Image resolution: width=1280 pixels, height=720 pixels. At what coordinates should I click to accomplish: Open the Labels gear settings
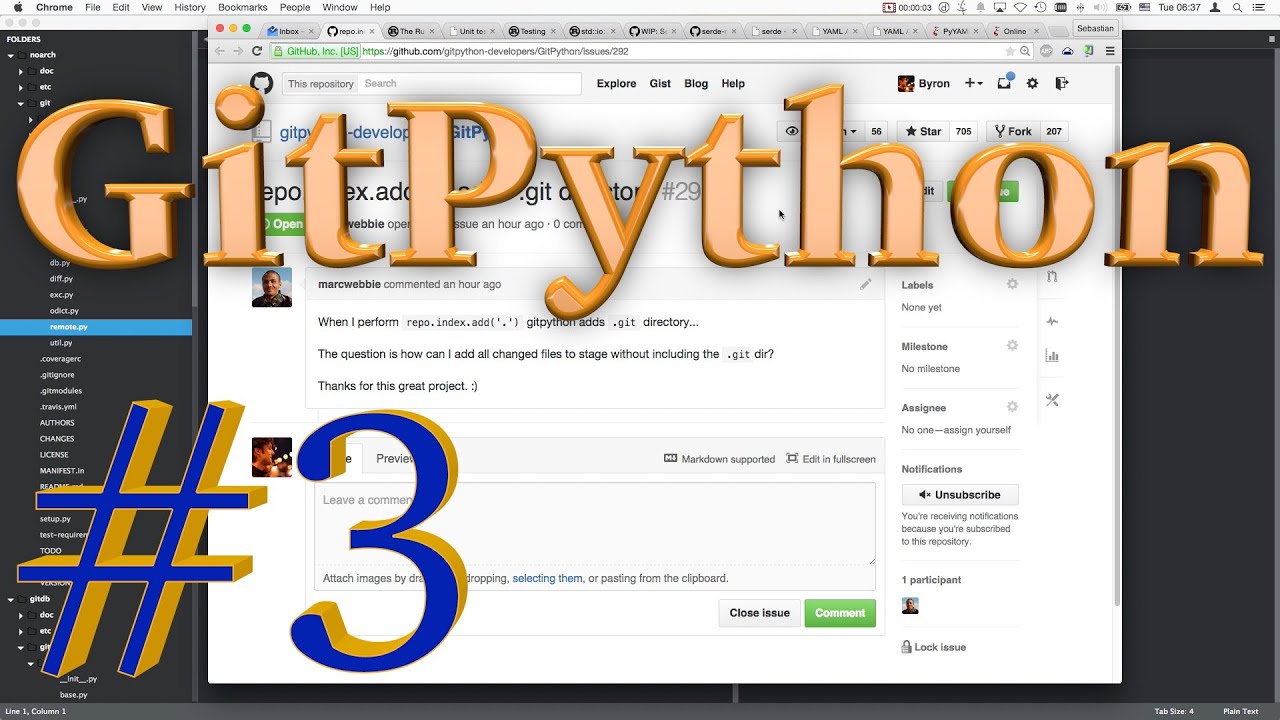pyautogui.click(x=1012, y=284)
